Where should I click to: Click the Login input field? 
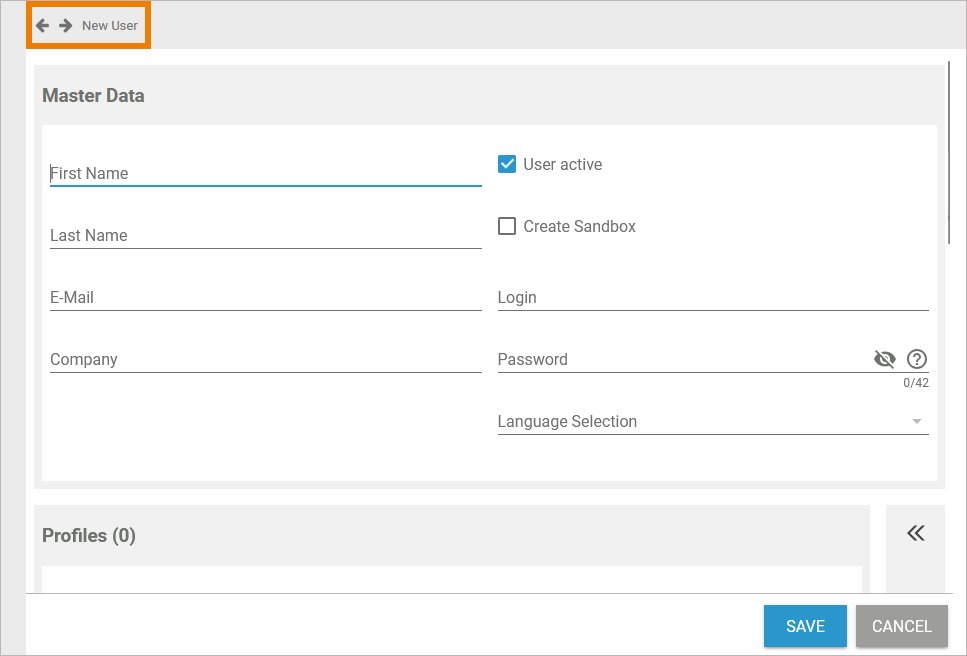(713, 297)
